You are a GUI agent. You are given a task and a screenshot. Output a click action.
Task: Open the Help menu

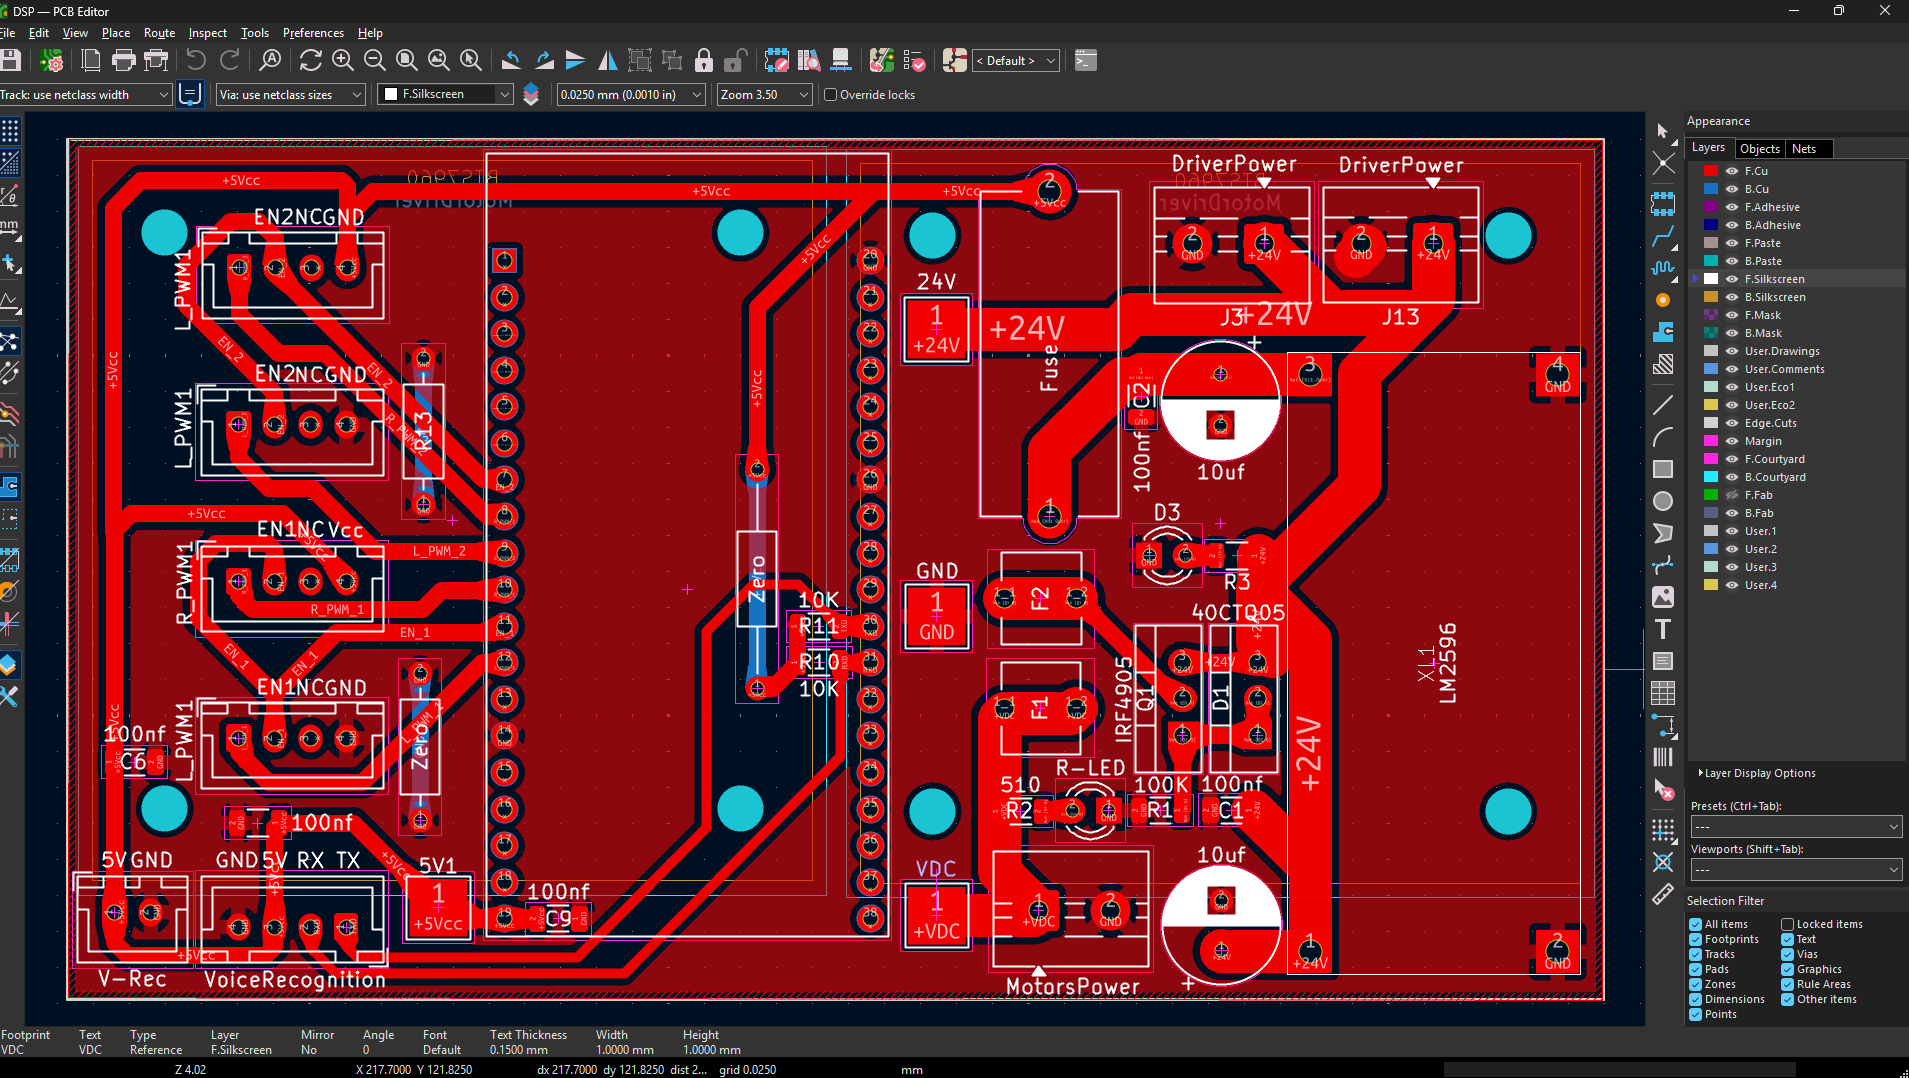pos(370,33)
